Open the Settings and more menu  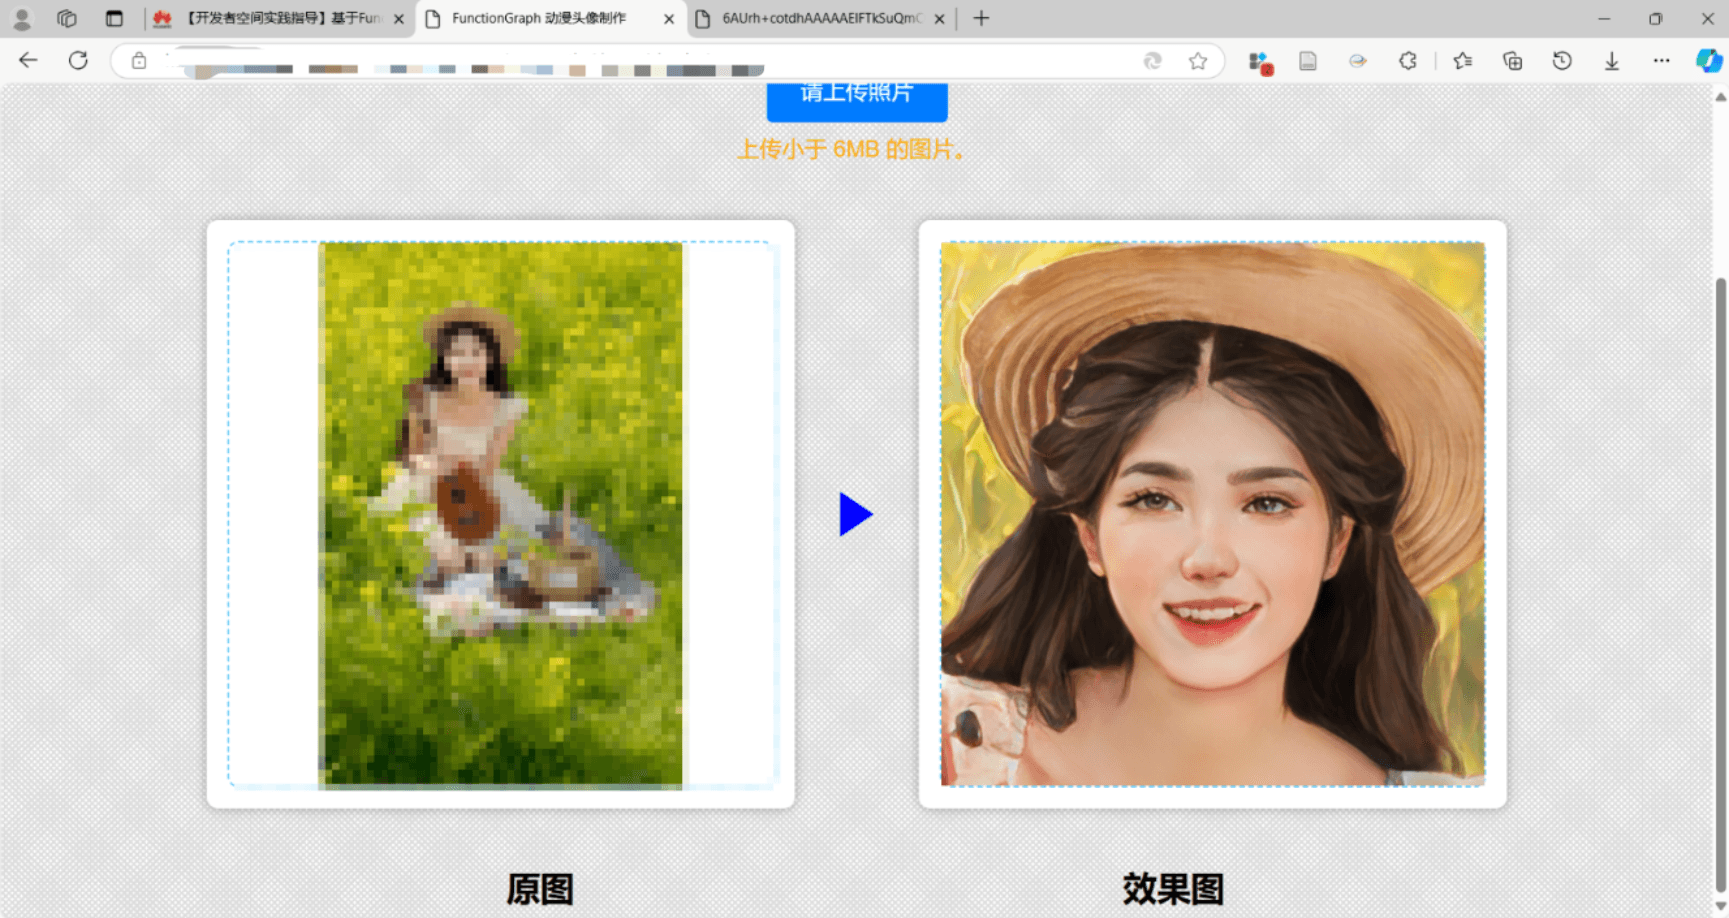1661,61
